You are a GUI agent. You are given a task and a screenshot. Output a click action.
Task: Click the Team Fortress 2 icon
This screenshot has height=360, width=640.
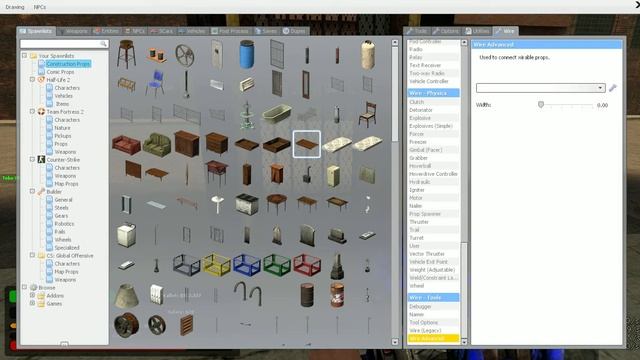pyautogui.click(x=41, y=111)
